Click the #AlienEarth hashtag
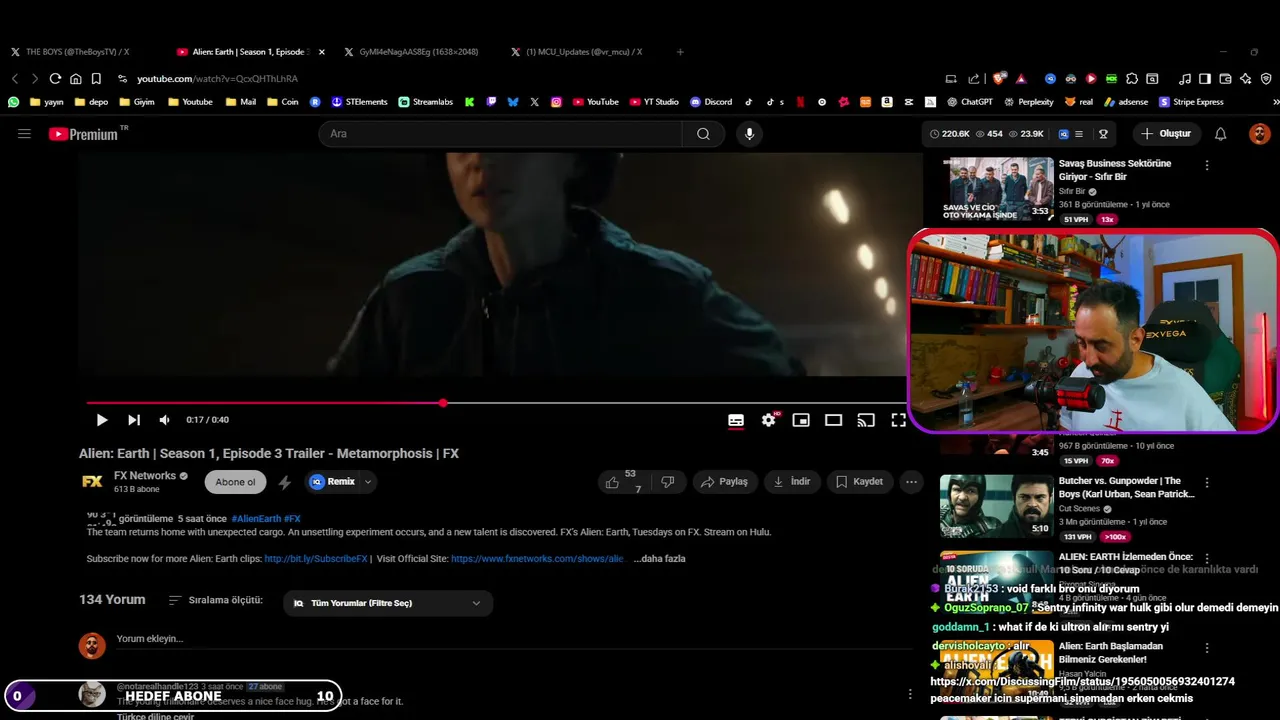 coord(256,519)
